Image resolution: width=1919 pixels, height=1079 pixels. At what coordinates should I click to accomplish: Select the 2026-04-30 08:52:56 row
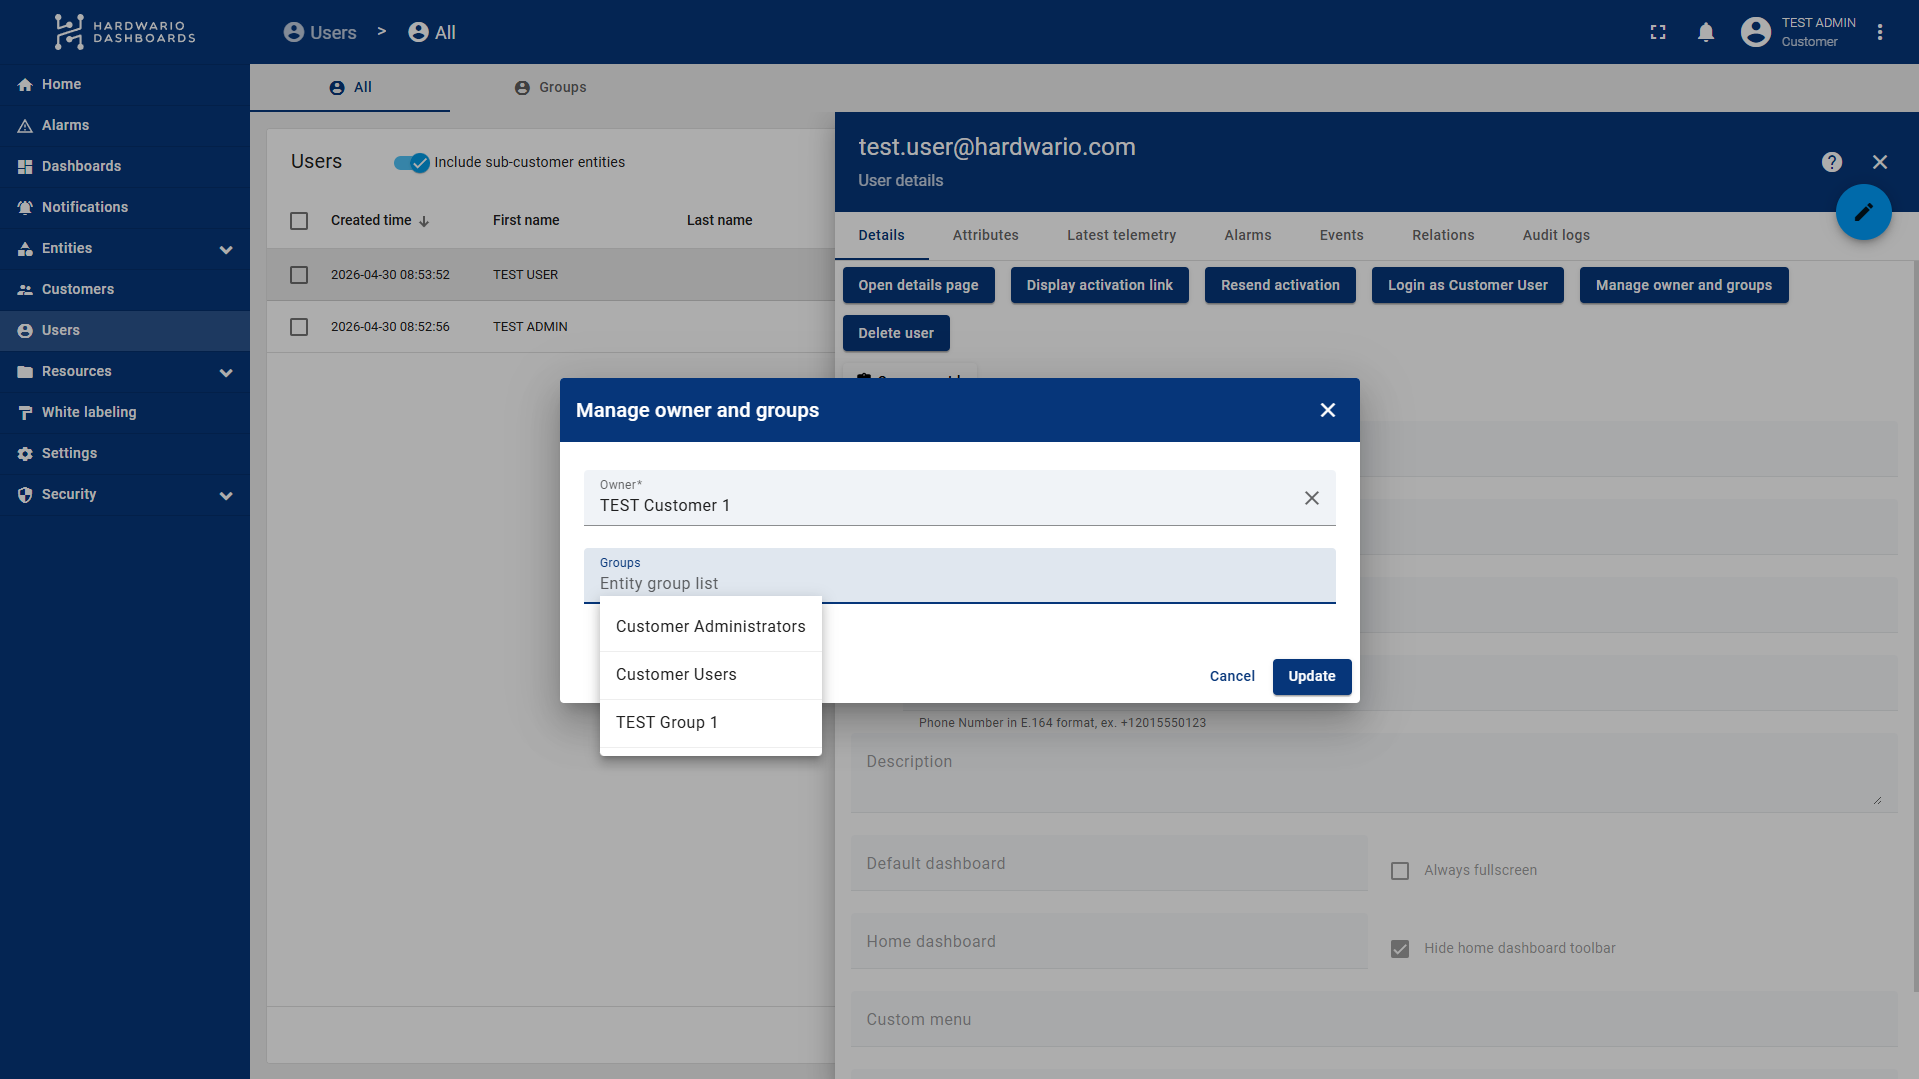point(551,327)
